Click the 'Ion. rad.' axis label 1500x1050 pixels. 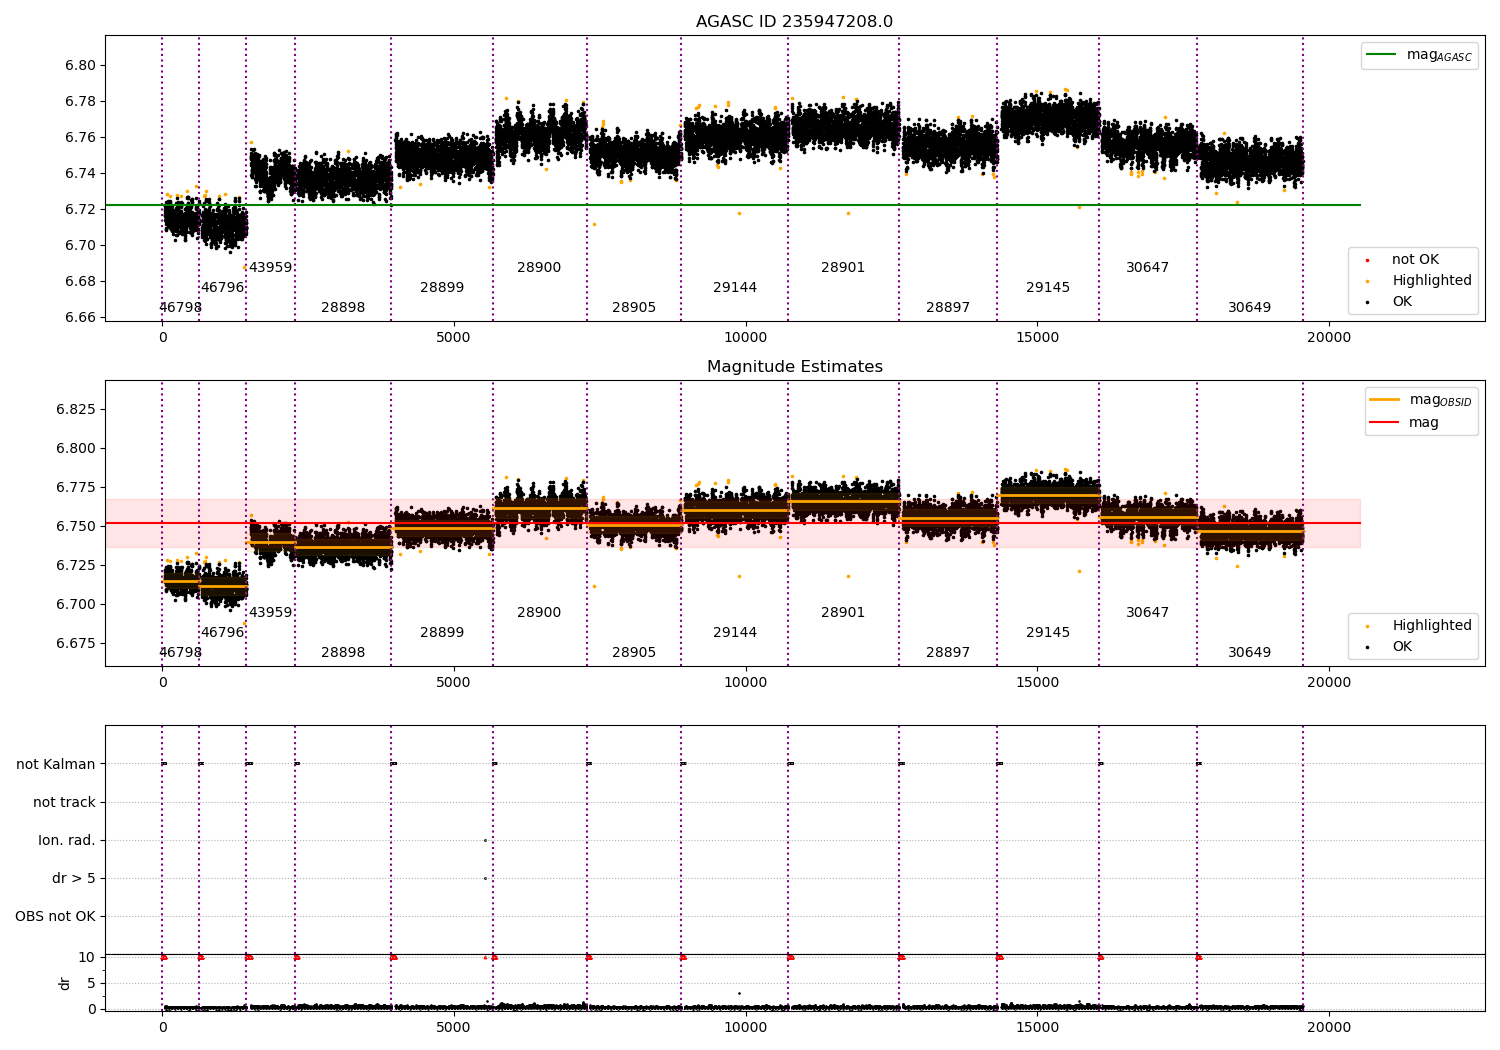tap(67, 840)
